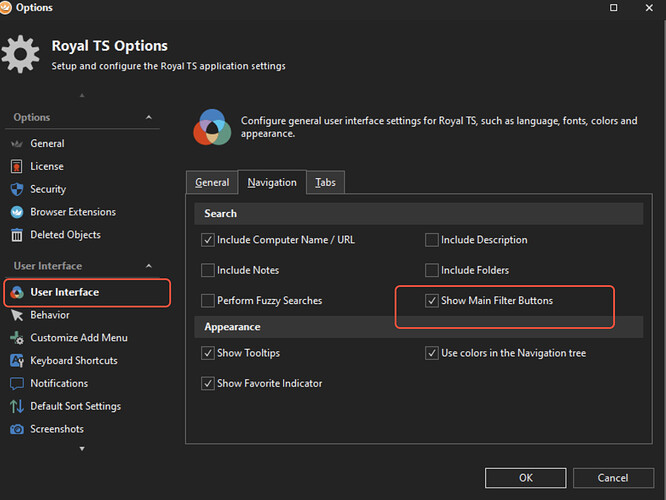The width and height of the screenshot is (666, 500).
Task: Open Browser Extensions globe icon
Action: [17, 212]
